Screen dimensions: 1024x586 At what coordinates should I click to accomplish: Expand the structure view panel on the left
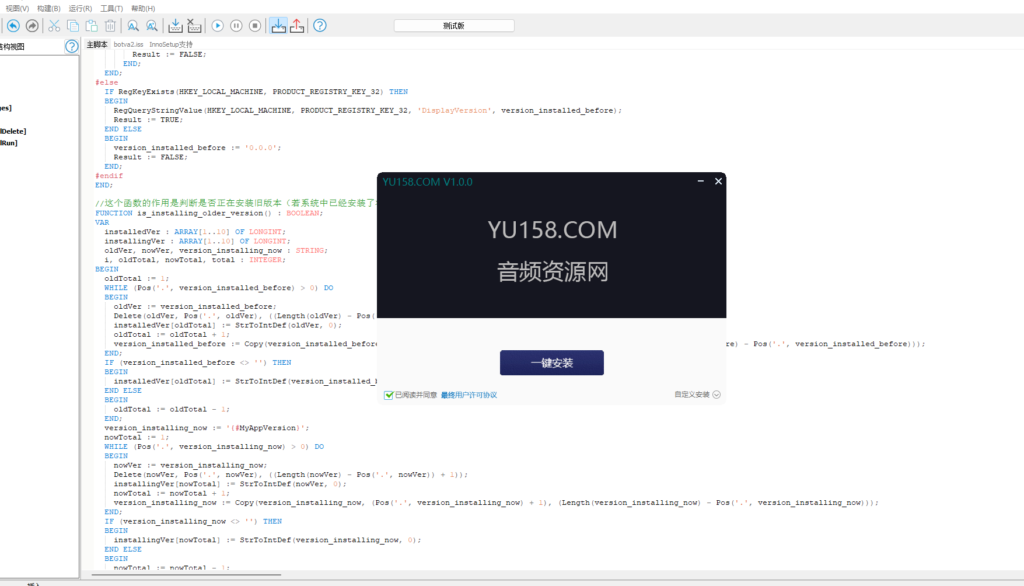click(x=70, y=44)
